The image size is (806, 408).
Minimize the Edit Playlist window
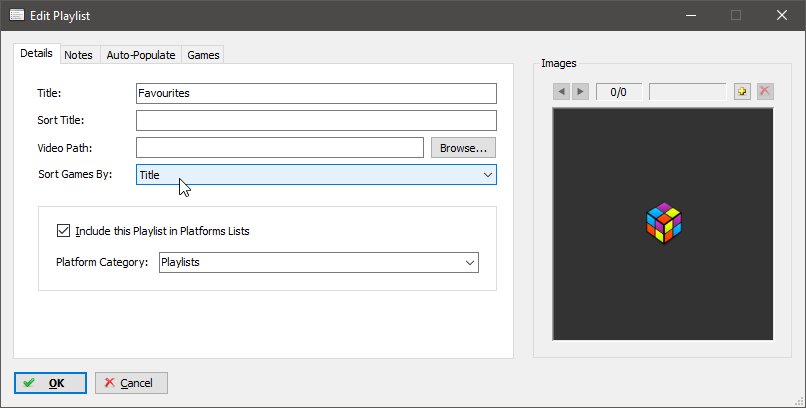pos(691,15)
